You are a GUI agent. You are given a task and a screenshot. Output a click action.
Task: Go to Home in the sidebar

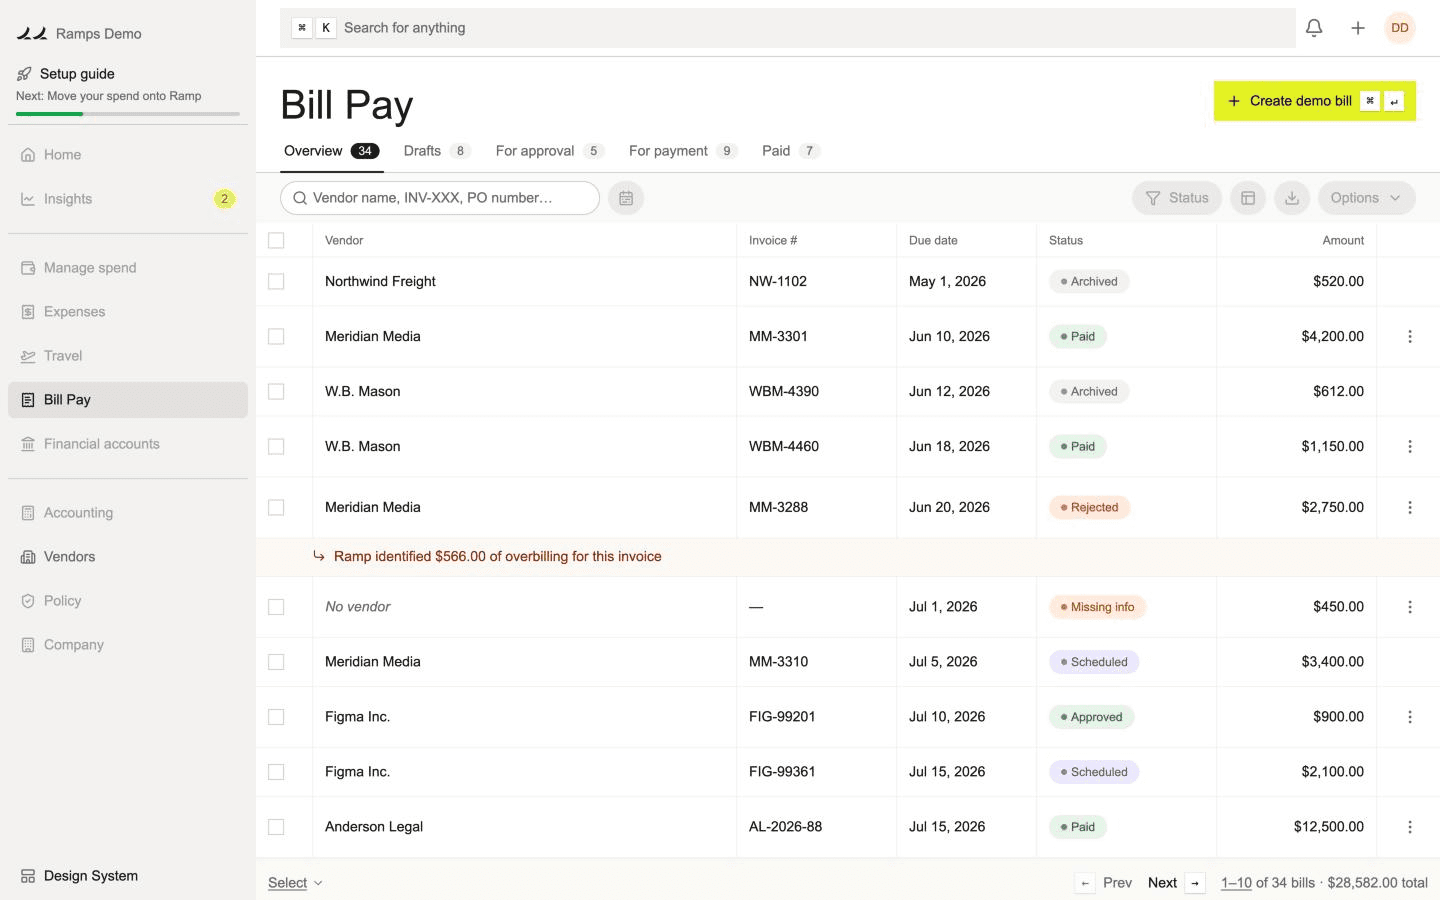point(128,155)
